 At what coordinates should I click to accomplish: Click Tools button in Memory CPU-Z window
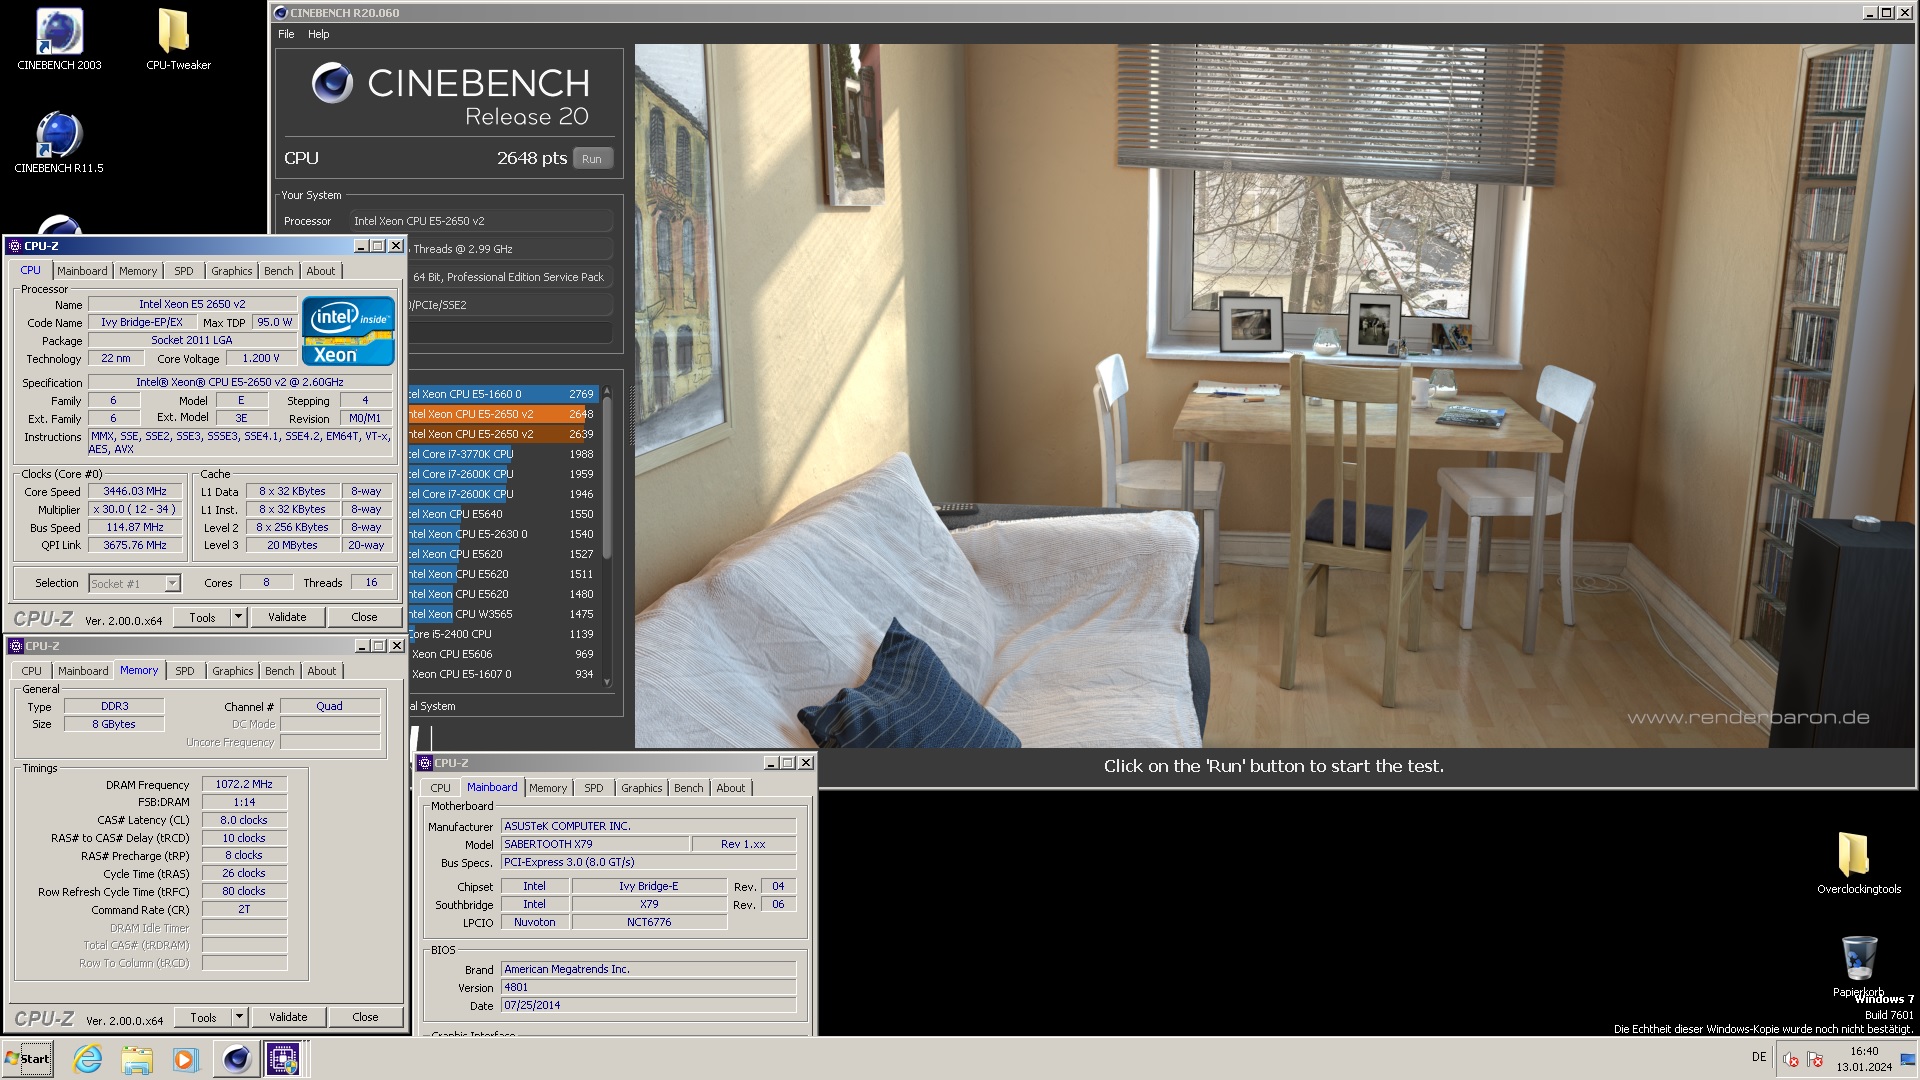pos(203,1017)
